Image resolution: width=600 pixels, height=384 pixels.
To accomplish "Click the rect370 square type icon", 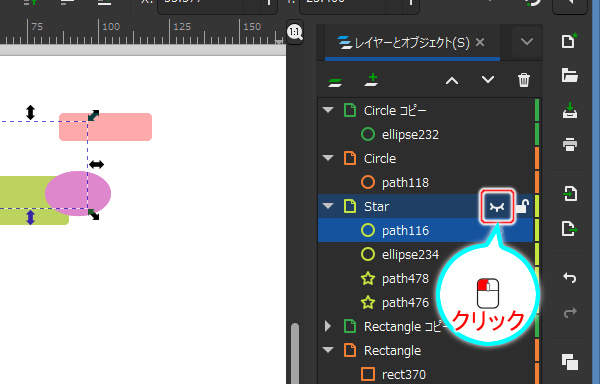I will point(368,374).
